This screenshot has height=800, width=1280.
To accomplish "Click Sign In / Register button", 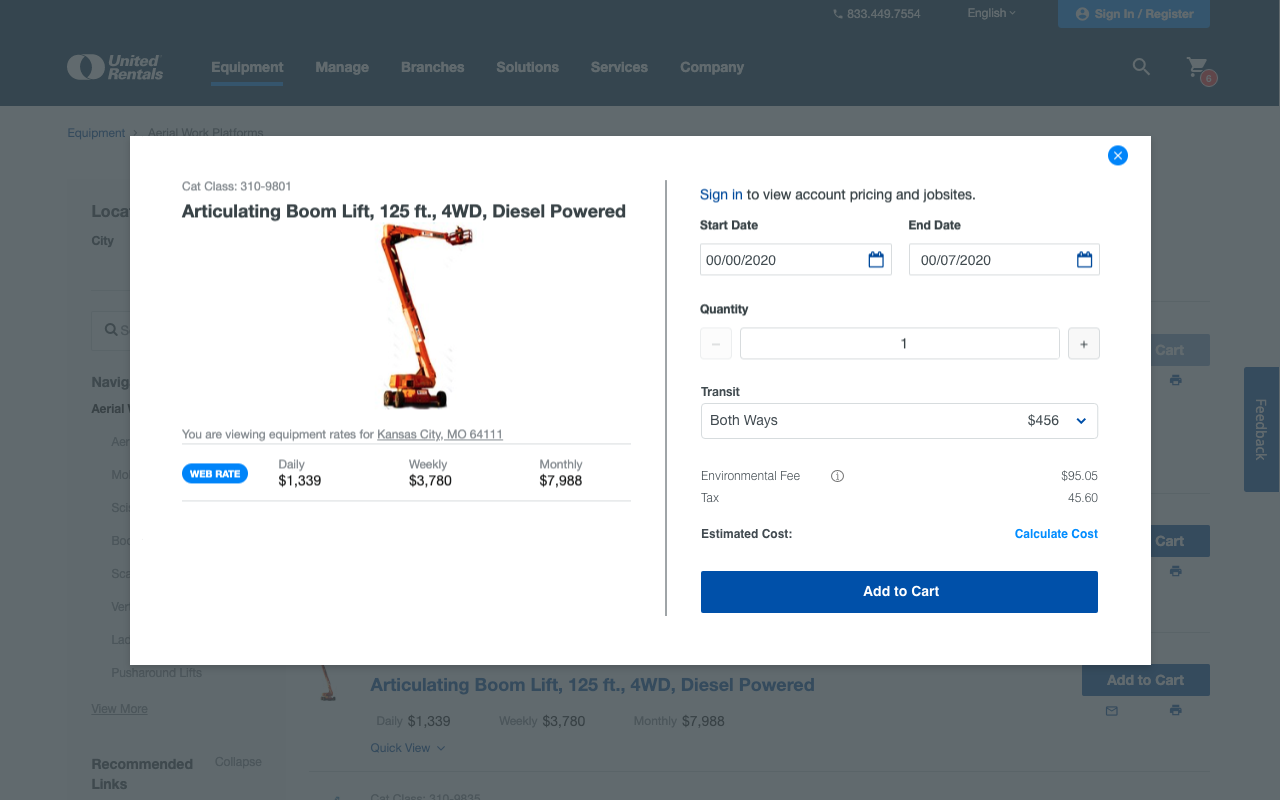I will [1134, 14].
